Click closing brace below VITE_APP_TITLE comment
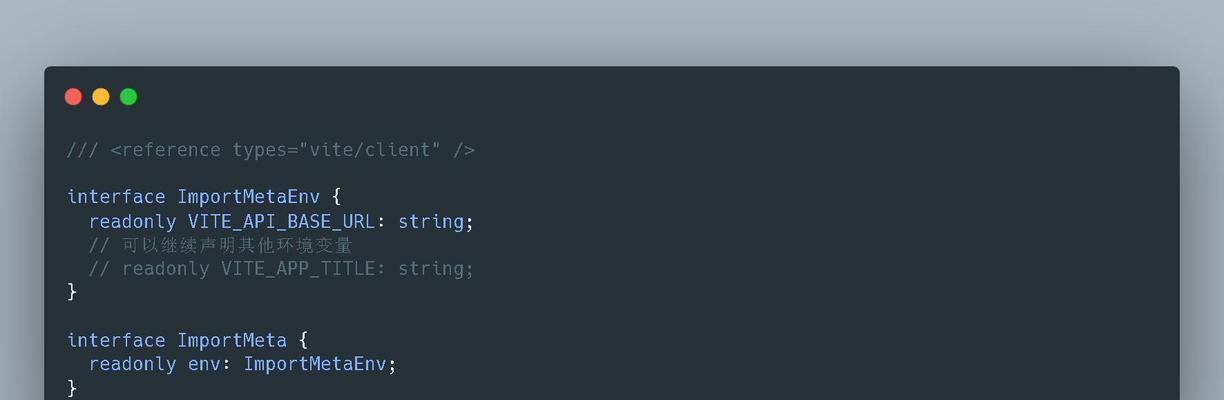 (x=72, y=292)
